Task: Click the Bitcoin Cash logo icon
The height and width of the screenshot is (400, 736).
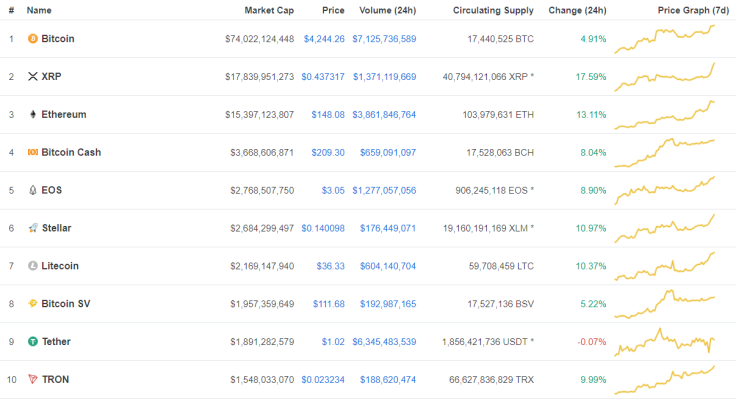Action: pyautogui.click(x=32, y=152)
